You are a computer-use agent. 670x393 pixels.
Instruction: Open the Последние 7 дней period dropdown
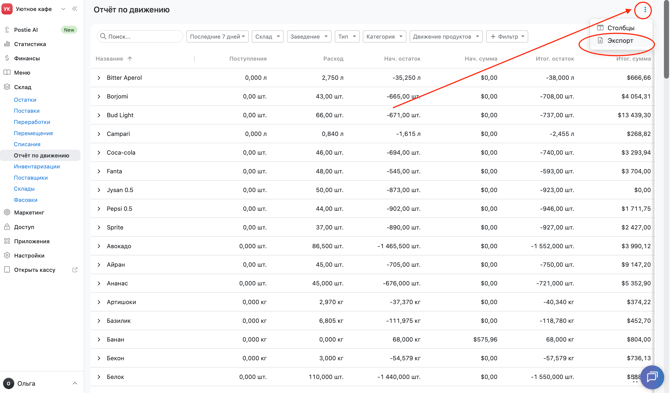coord(217,36)
